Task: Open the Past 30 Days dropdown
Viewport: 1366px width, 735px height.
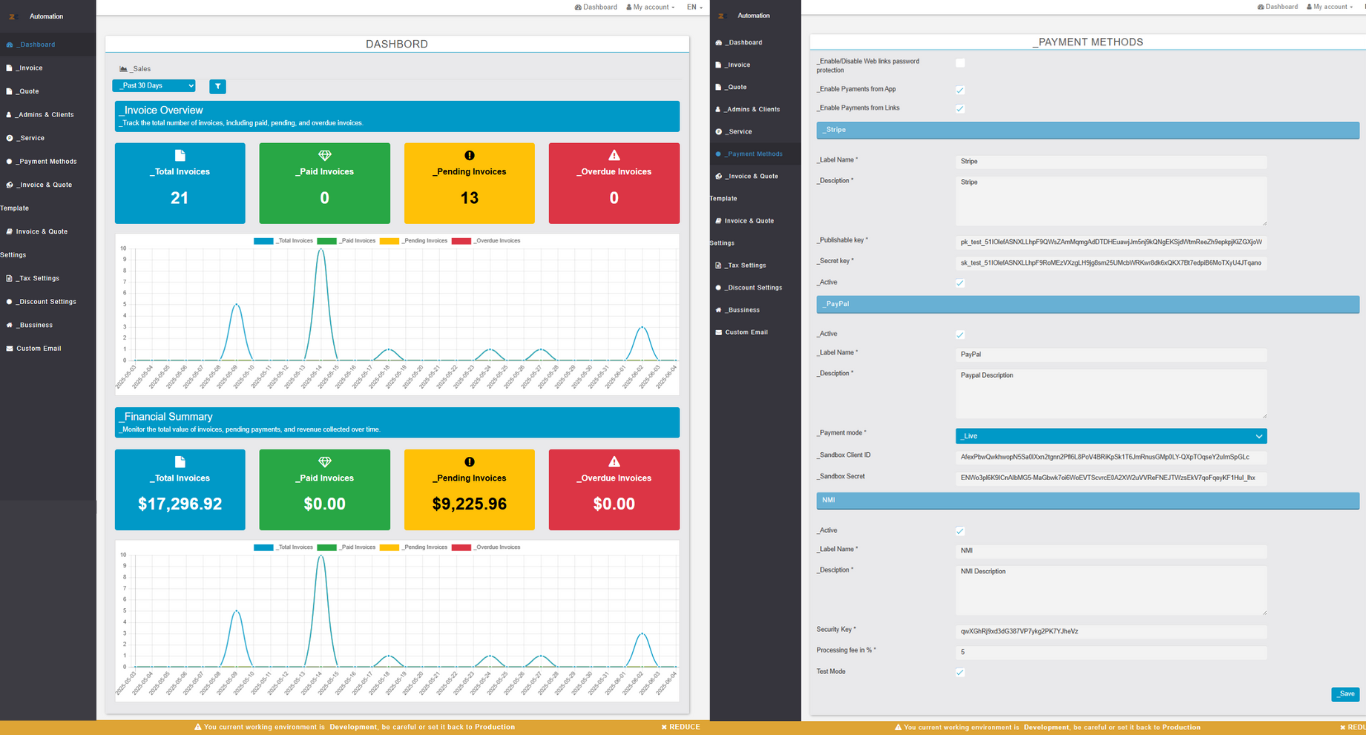Action: (x=154, y=86)
